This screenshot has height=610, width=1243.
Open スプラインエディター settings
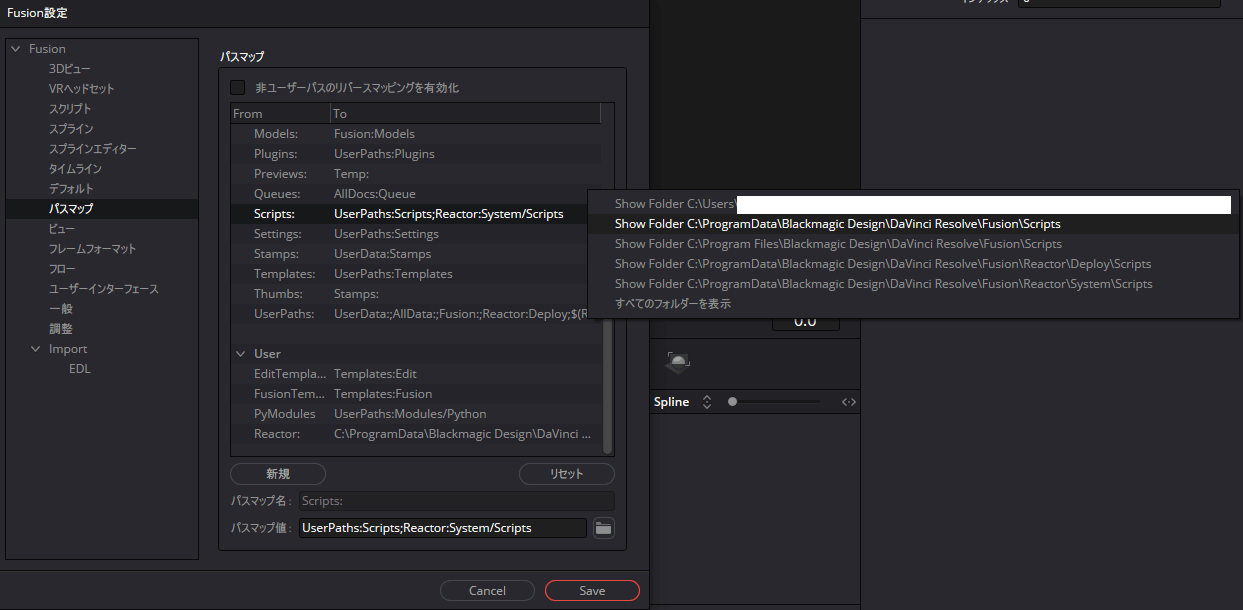[93, 149]
